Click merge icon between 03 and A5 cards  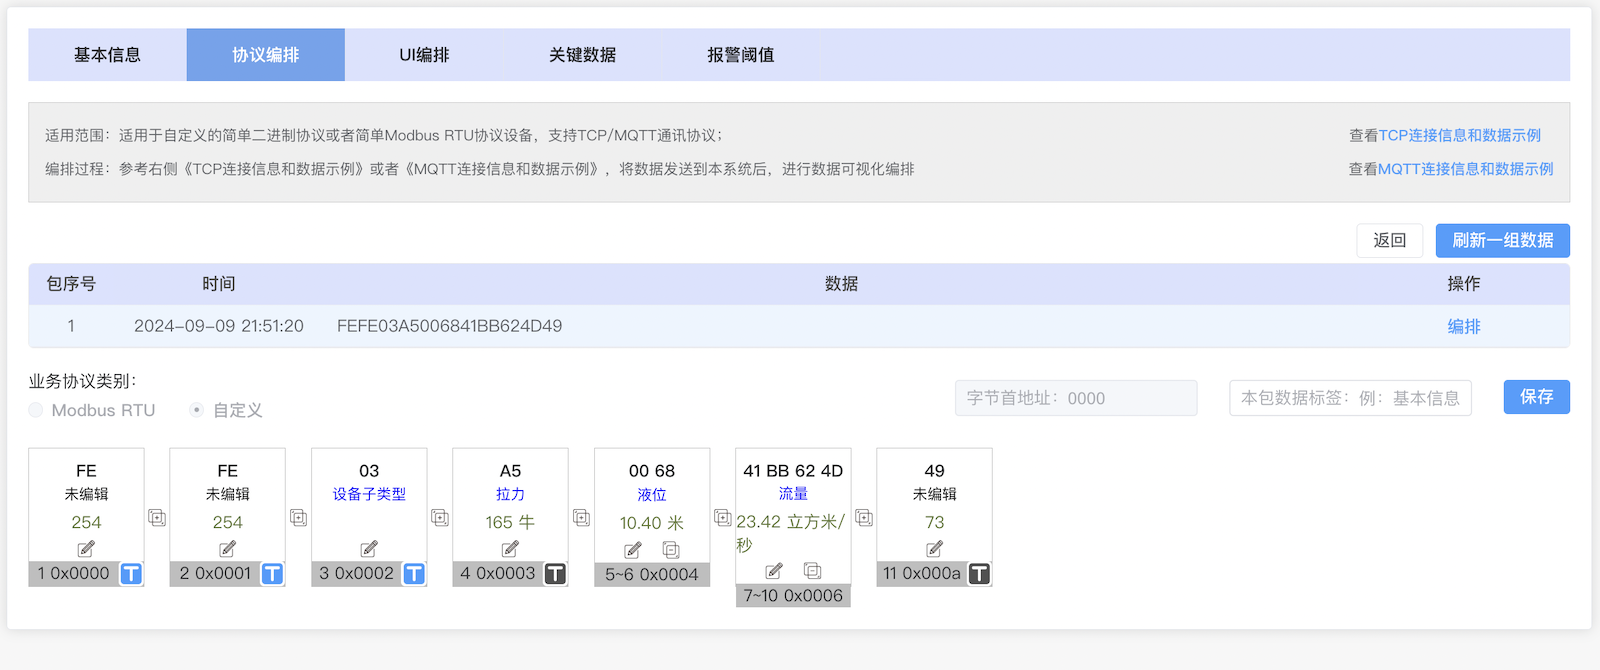440,517
